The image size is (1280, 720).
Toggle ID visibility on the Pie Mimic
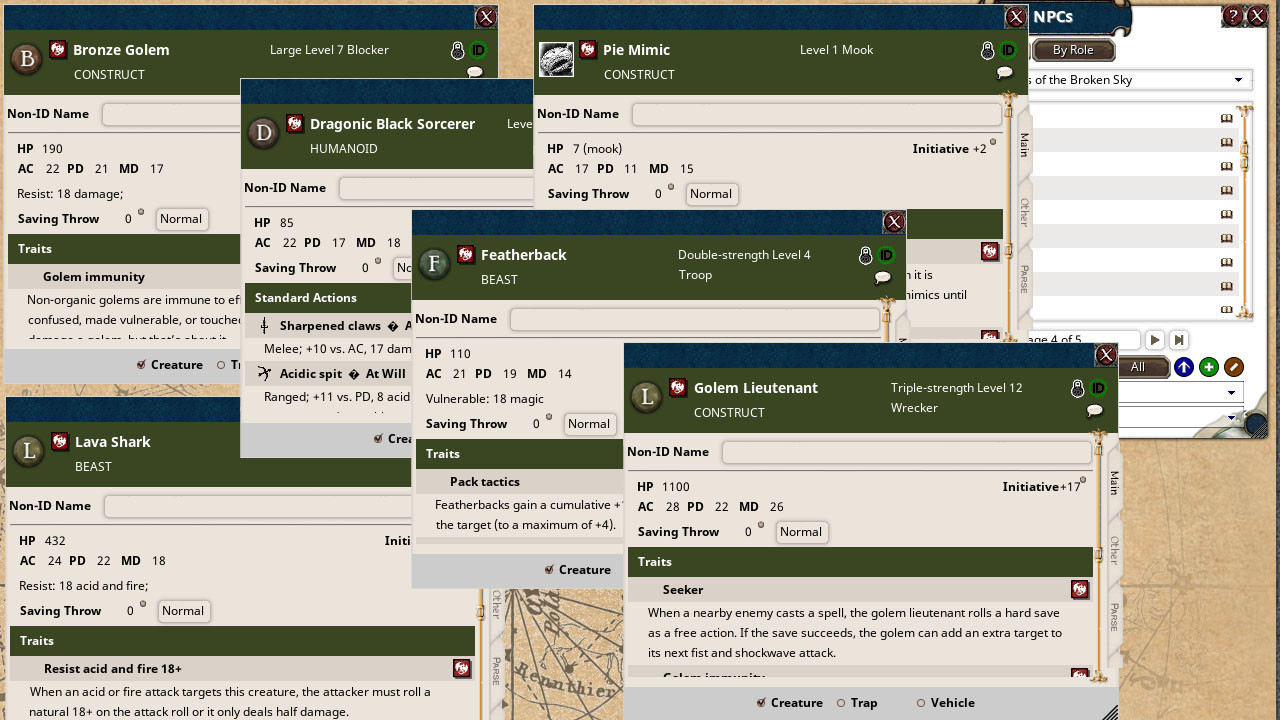(1008, 51)
